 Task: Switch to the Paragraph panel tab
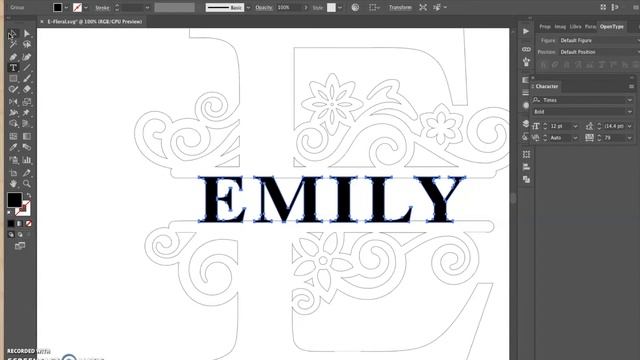click(590, 27)
